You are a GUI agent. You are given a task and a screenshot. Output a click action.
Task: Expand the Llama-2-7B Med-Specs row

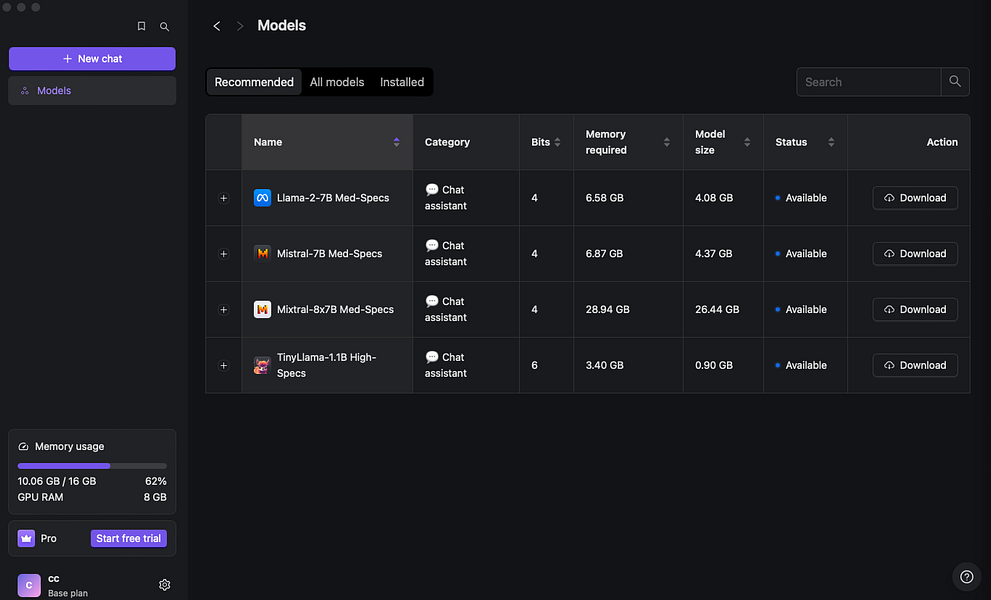coord(223,198)
